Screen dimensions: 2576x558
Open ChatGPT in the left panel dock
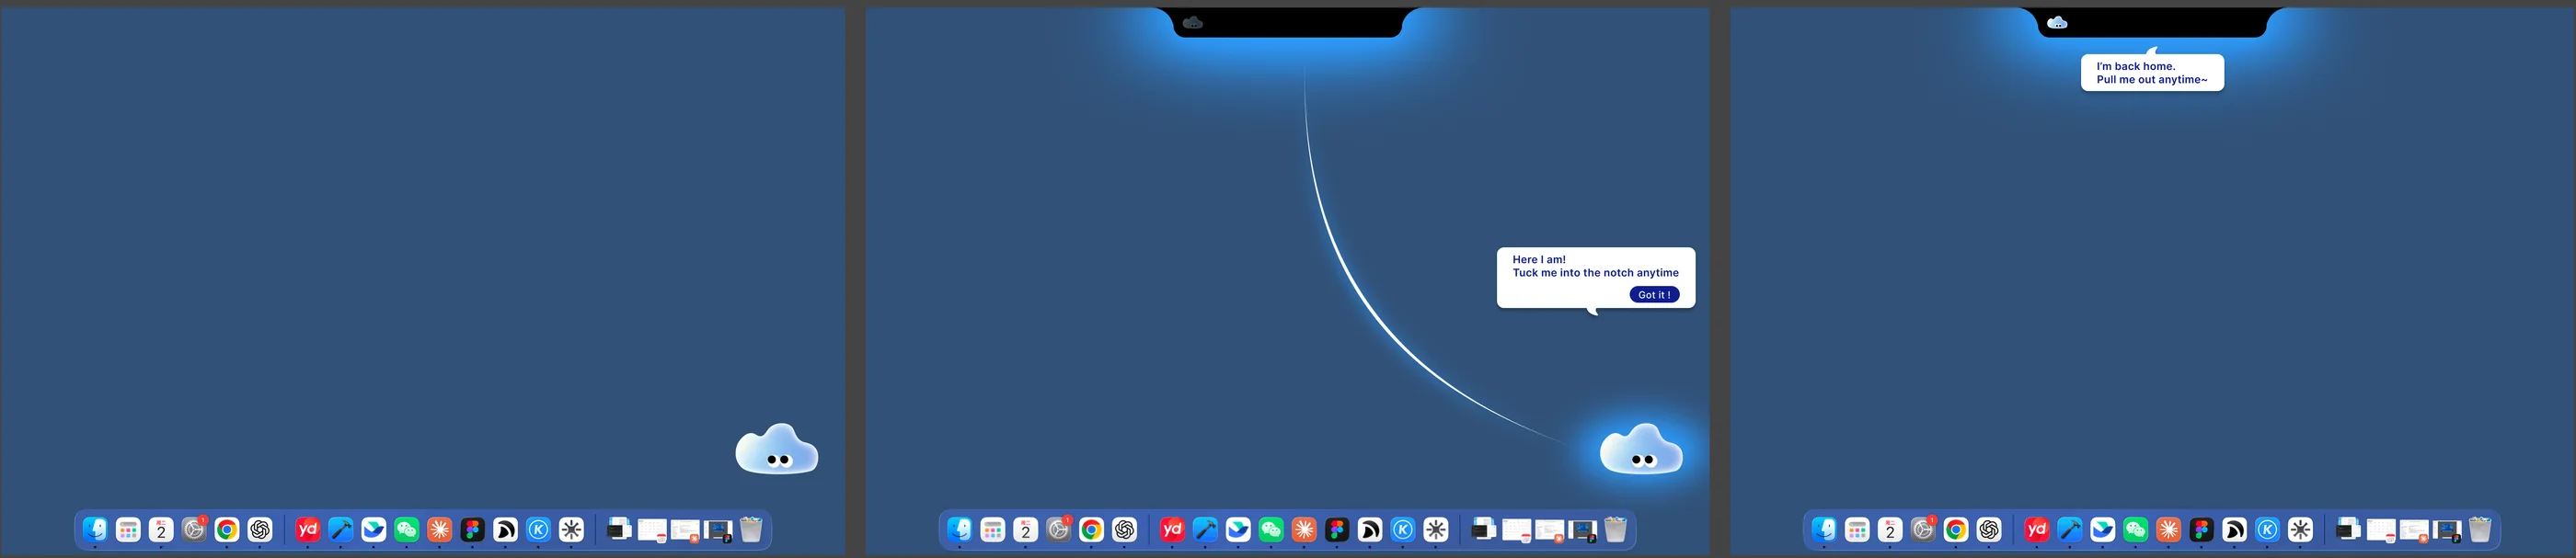(260, 529)
